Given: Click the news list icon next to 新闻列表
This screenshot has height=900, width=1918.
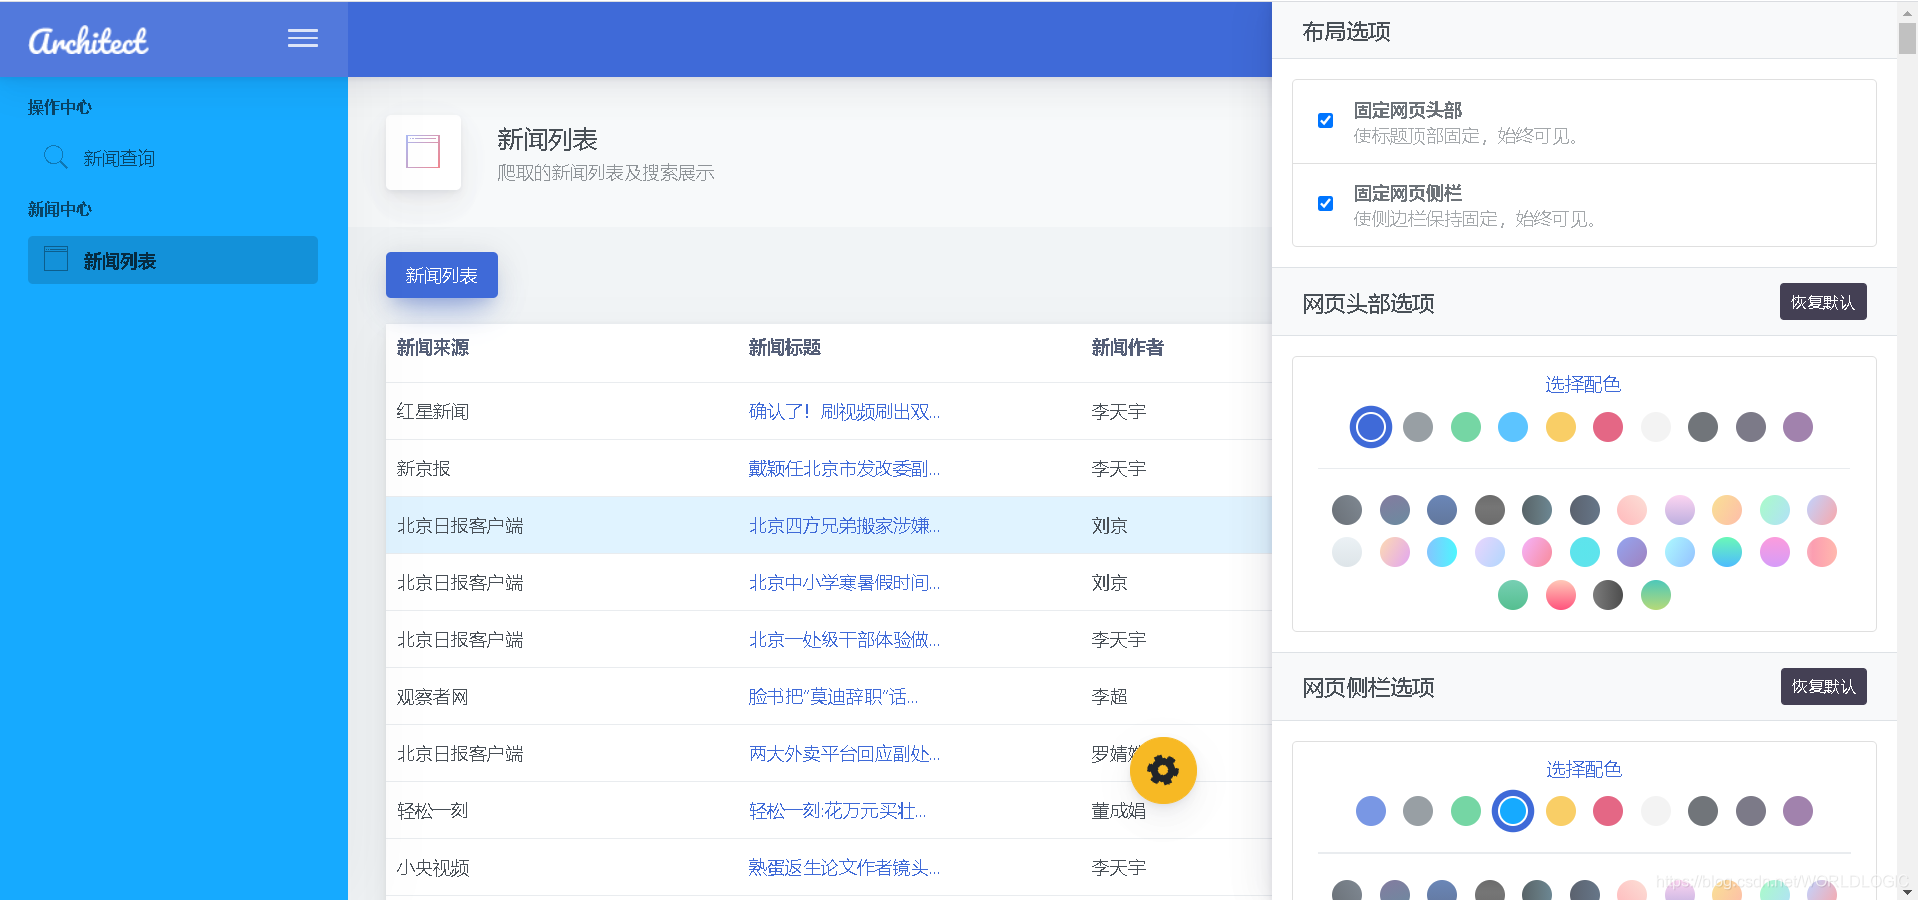Looking at the screenshot, I should (56, 258).
